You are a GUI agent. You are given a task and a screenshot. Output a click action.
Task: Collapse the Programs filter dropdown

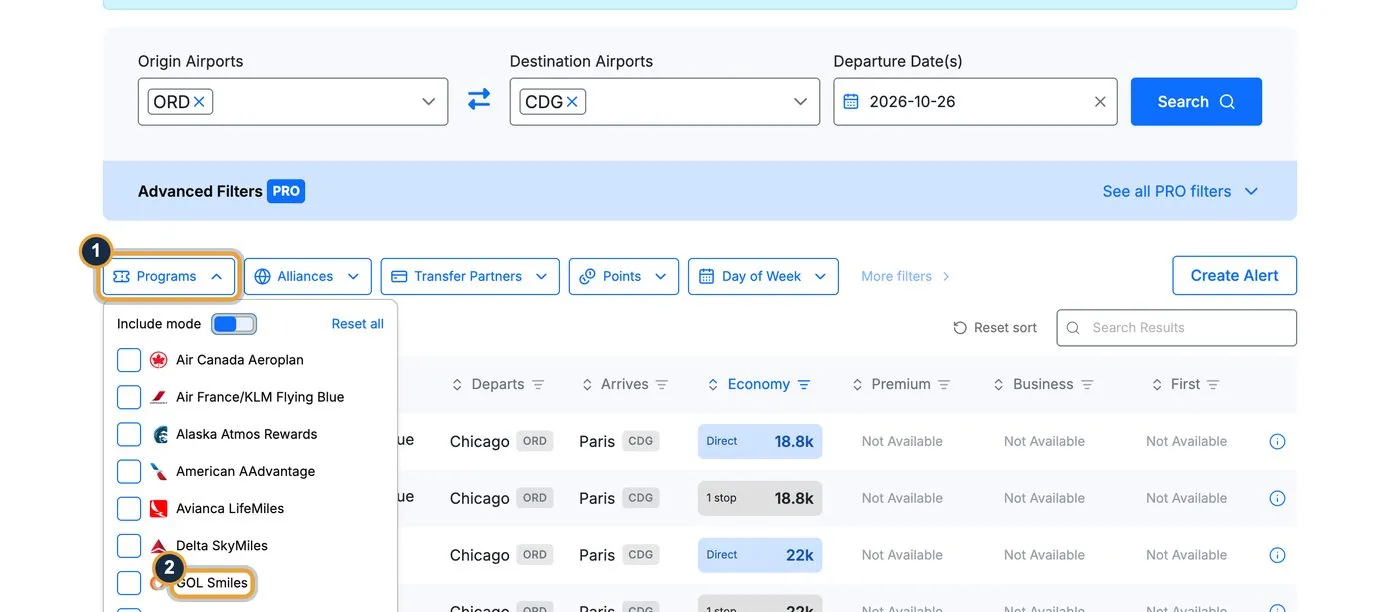(169, 277)
